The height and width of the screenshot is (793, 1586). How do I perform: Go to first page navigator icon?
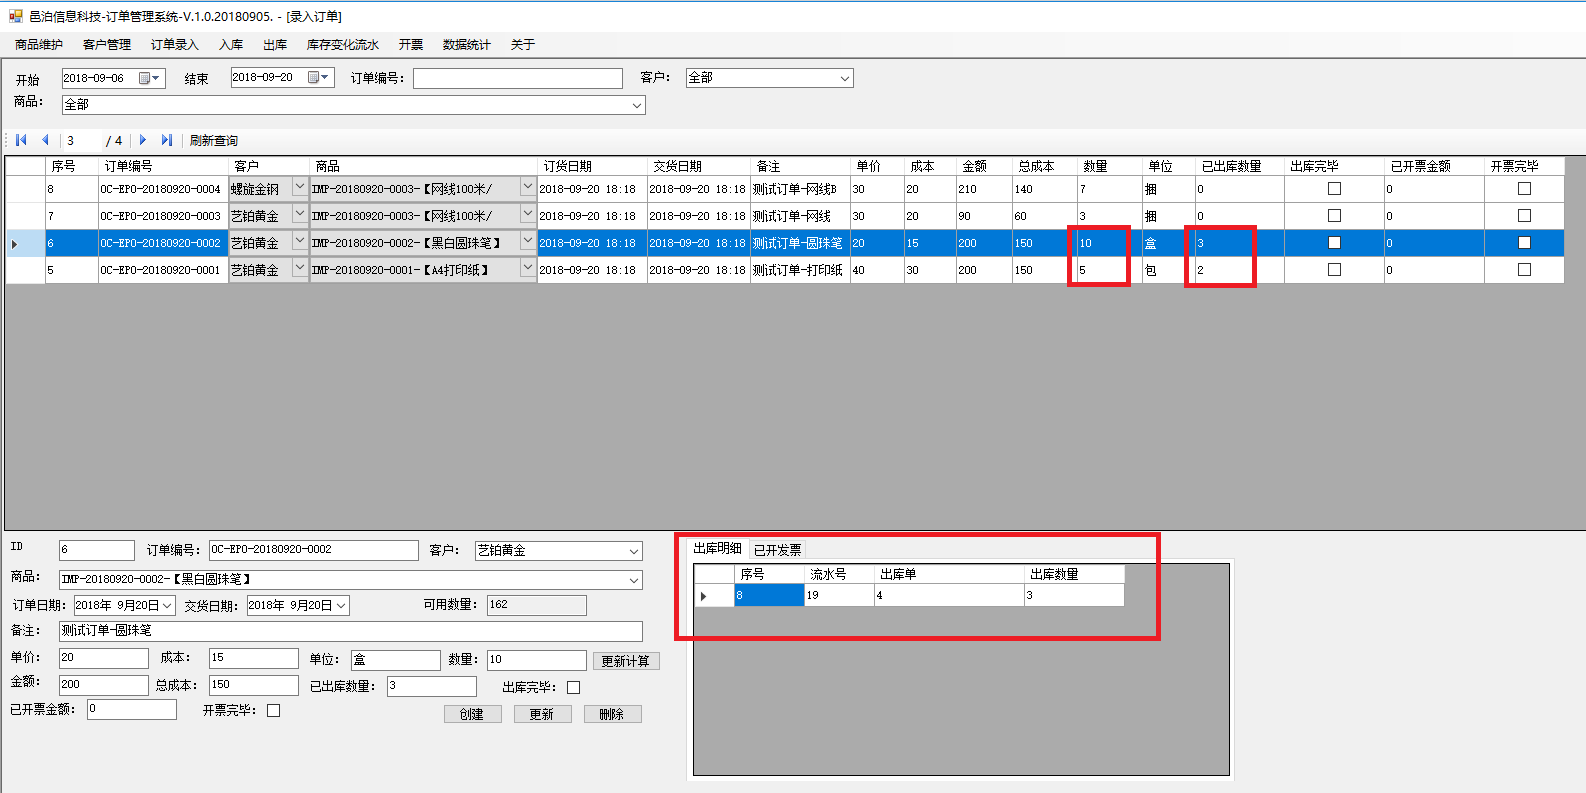(x=21, y=140)
